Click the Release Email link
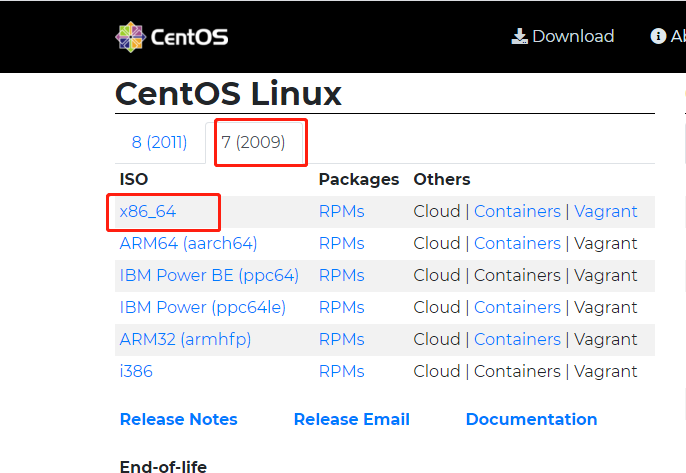The height and width of the screenshot is (473, 686). click(x=352, y=419)
